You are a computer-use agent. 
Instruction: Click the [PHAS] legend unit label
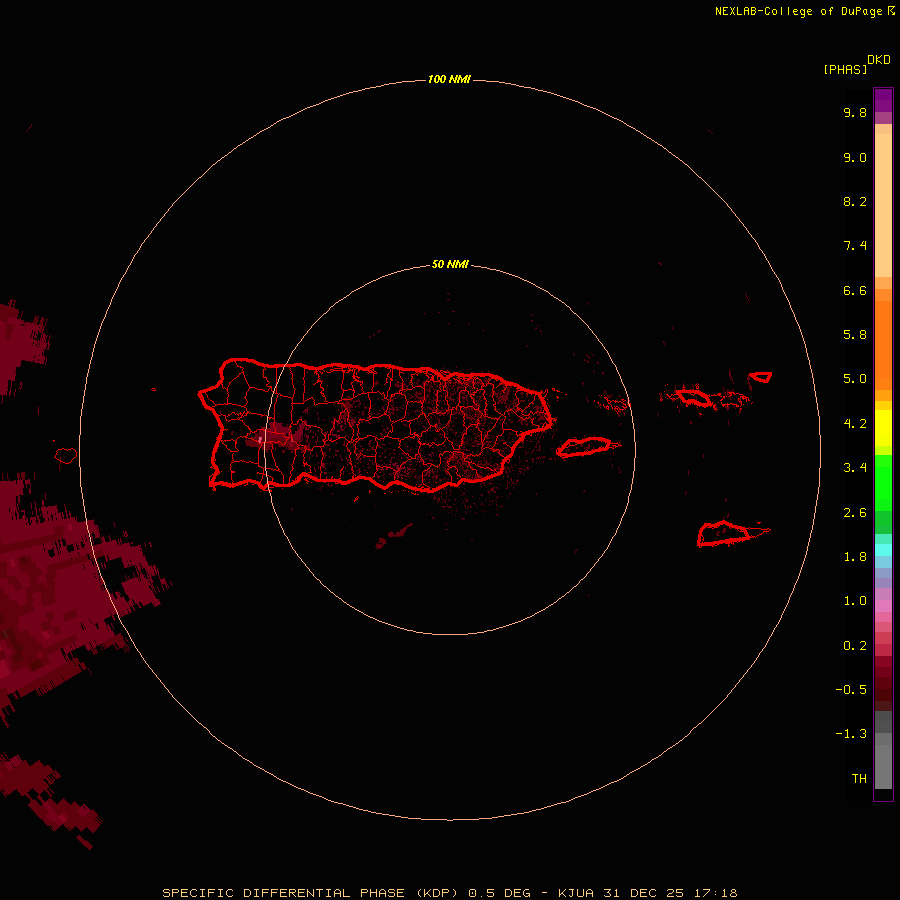(845, 69)
